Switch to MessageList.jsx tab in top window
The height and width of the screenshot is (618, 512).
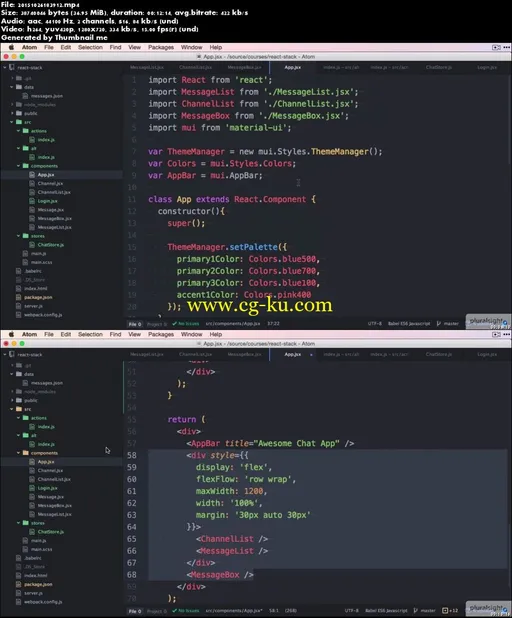coord(147,67)
